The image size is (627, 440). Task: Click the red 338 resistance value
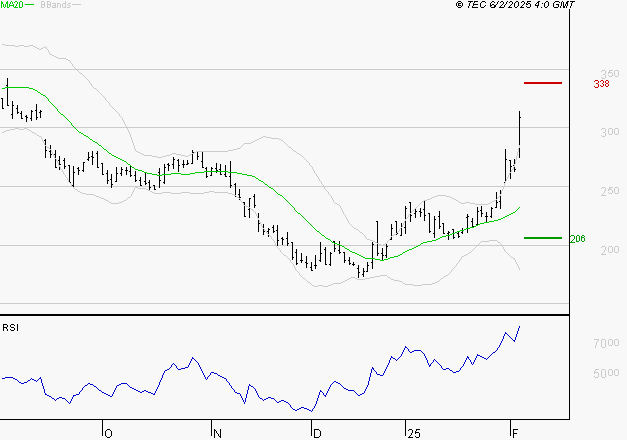(x=601, y=84)
